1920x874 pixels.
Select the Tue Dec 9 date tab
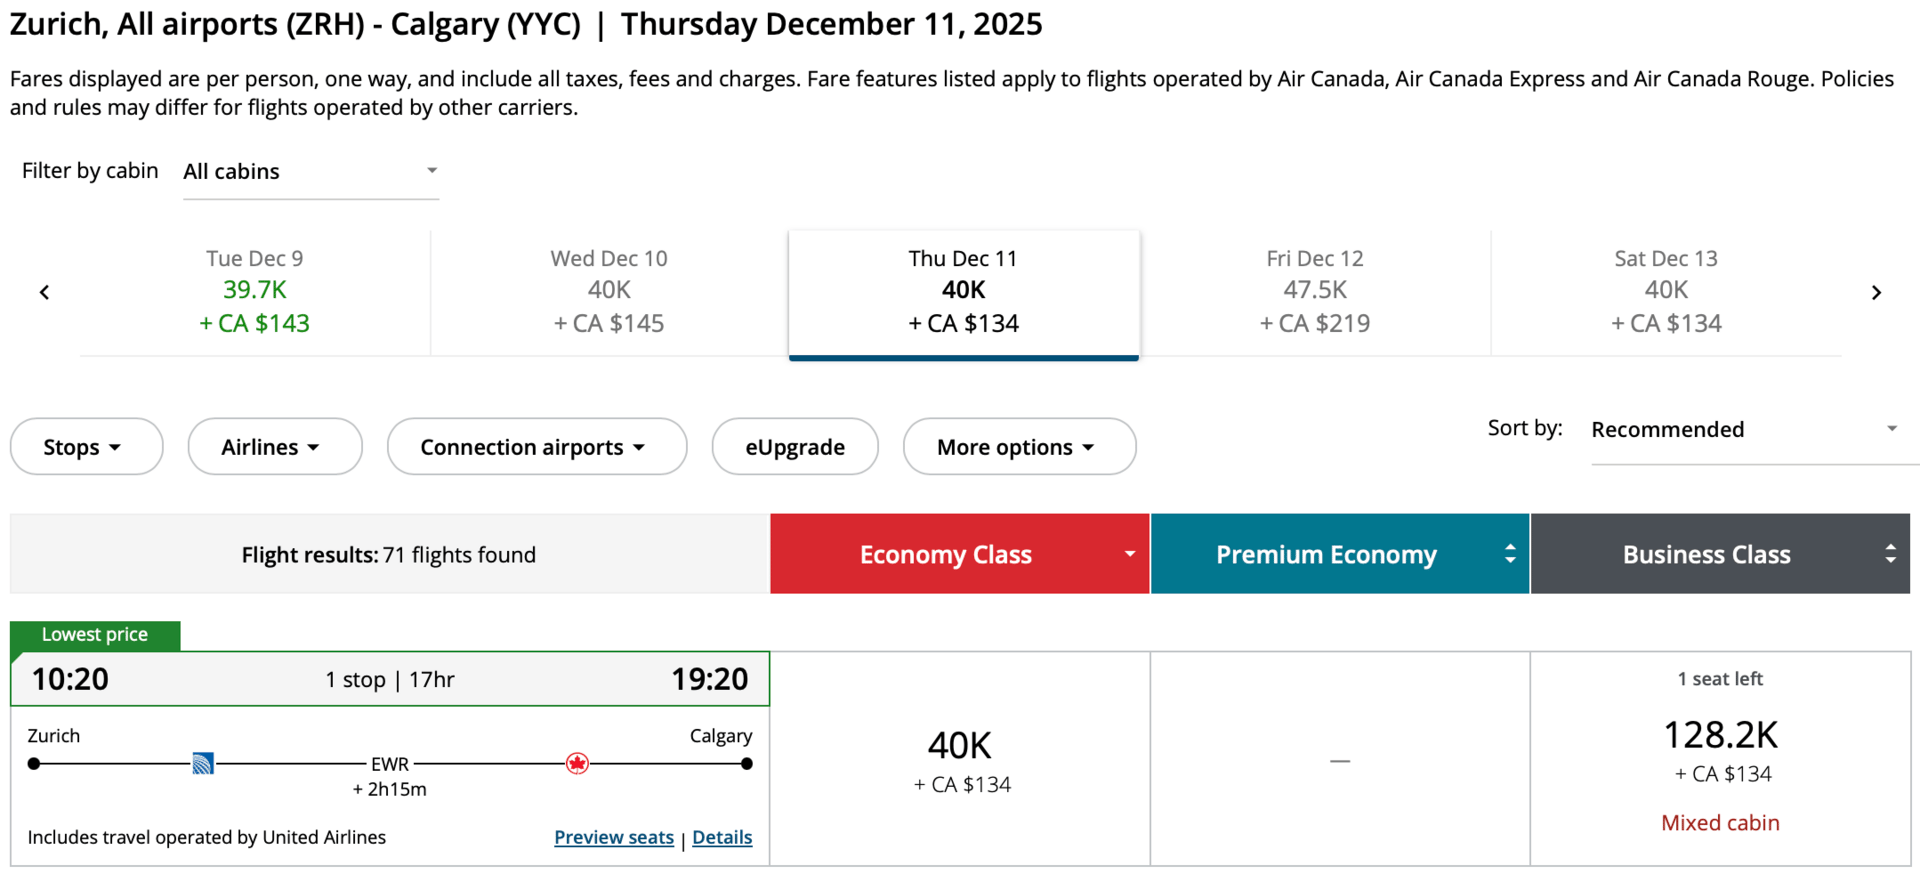pos(254,291)
